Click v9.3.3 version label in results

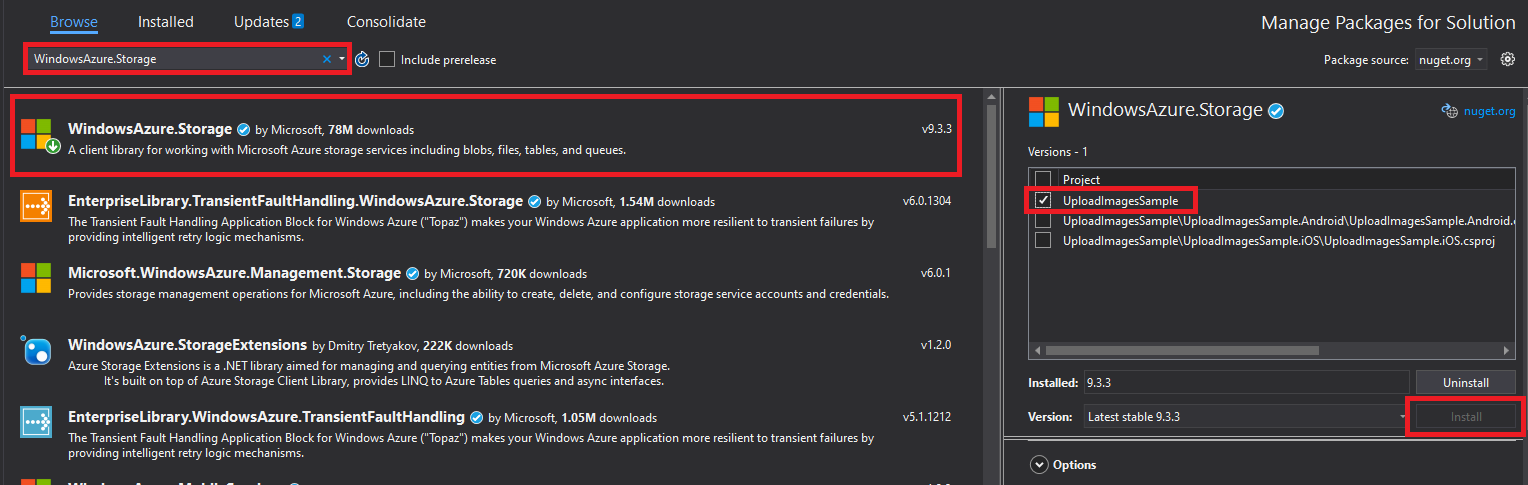[936, 130]
